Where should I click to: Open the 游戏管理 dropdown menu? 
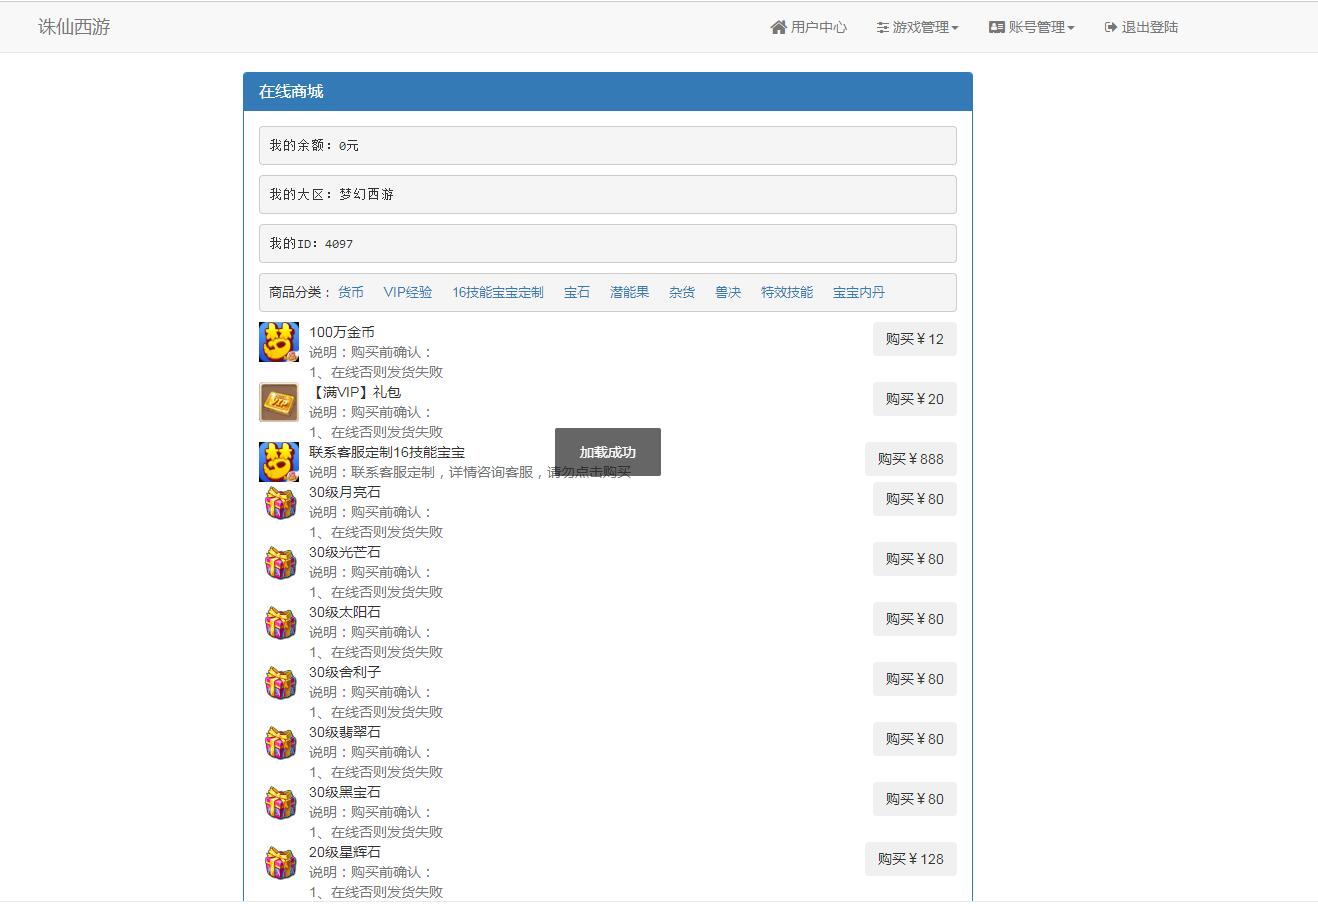click(917, 27)
